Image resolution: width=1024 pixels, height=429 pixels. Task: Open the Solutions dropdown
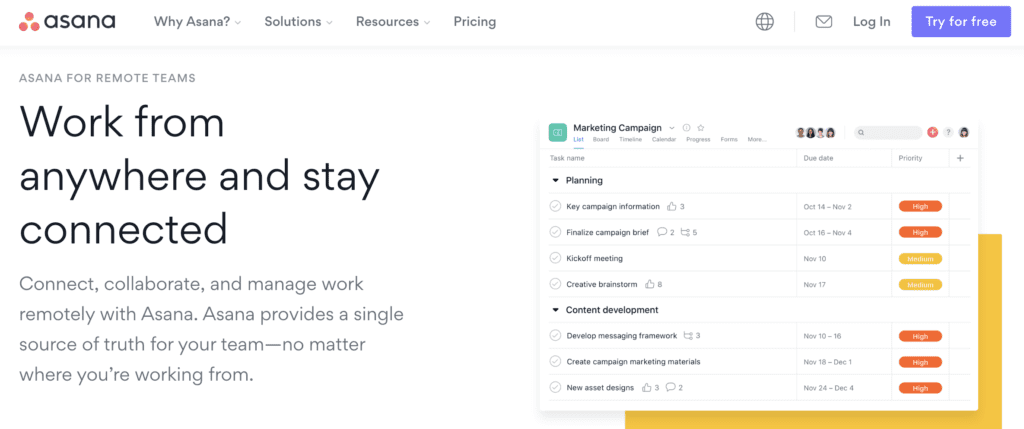[x=298, y=22]
